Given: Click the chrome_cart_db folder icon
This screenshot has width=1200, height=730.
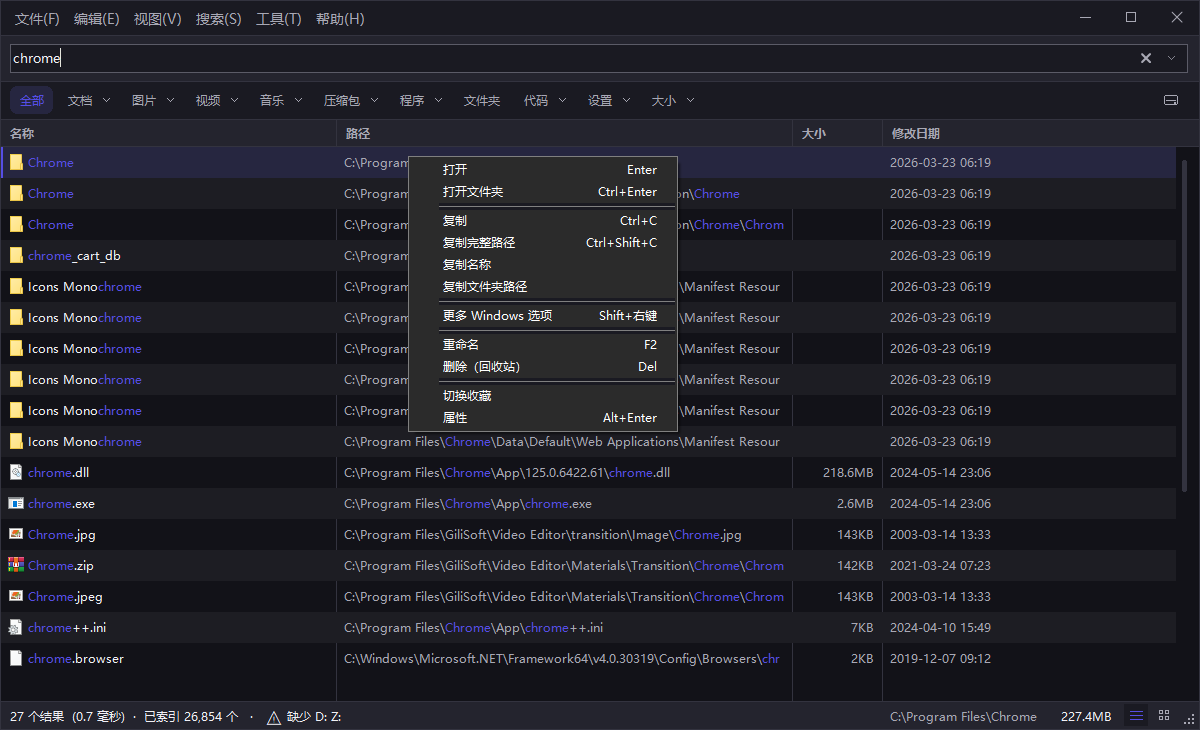Looking at the screenshot, I should [x=16, y=255].
